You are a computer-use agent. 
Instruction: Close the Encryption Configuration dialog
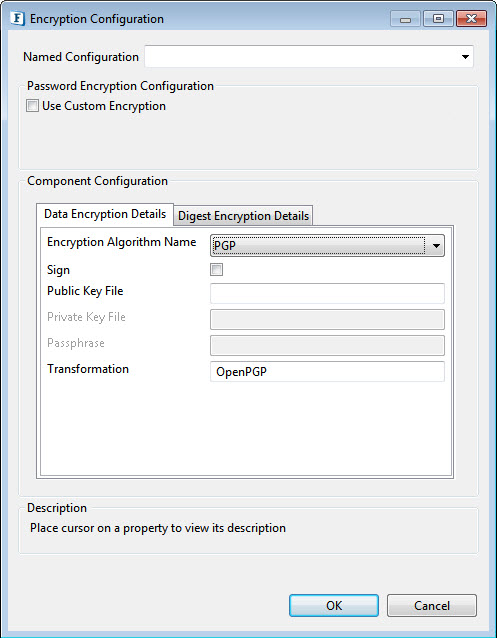(471, 19)
